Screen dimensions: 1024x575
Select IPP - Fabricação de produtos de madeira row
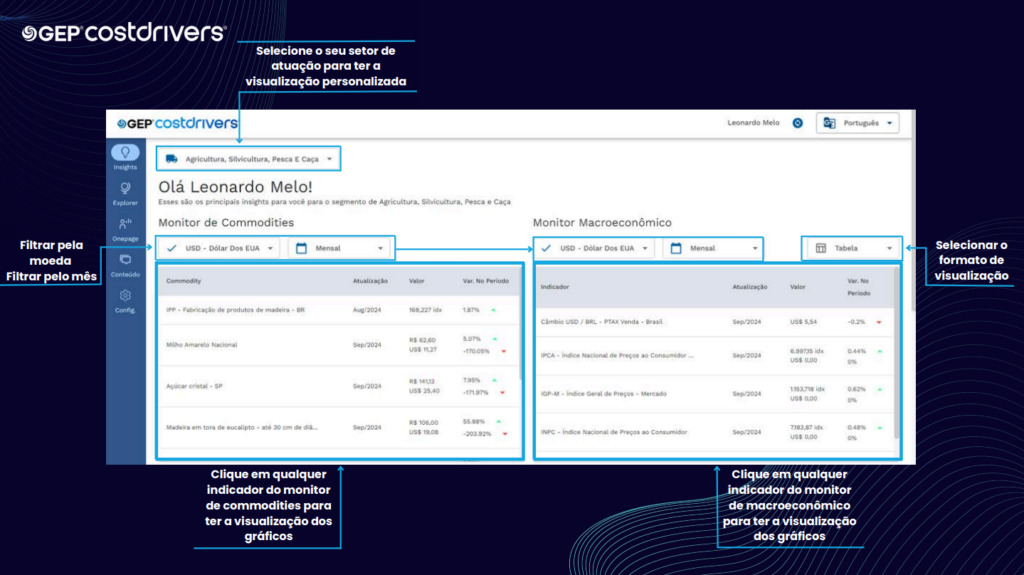coord(339,310)
